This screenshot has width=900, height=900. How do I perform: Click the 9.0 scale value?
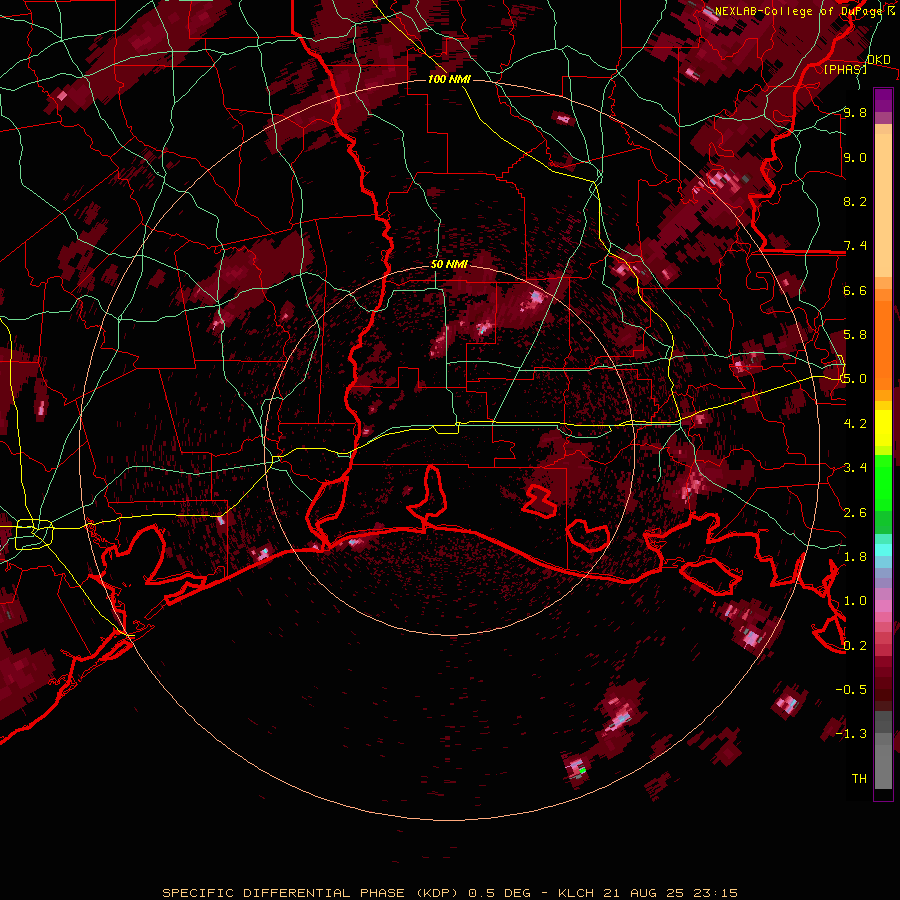coord(855,157)
